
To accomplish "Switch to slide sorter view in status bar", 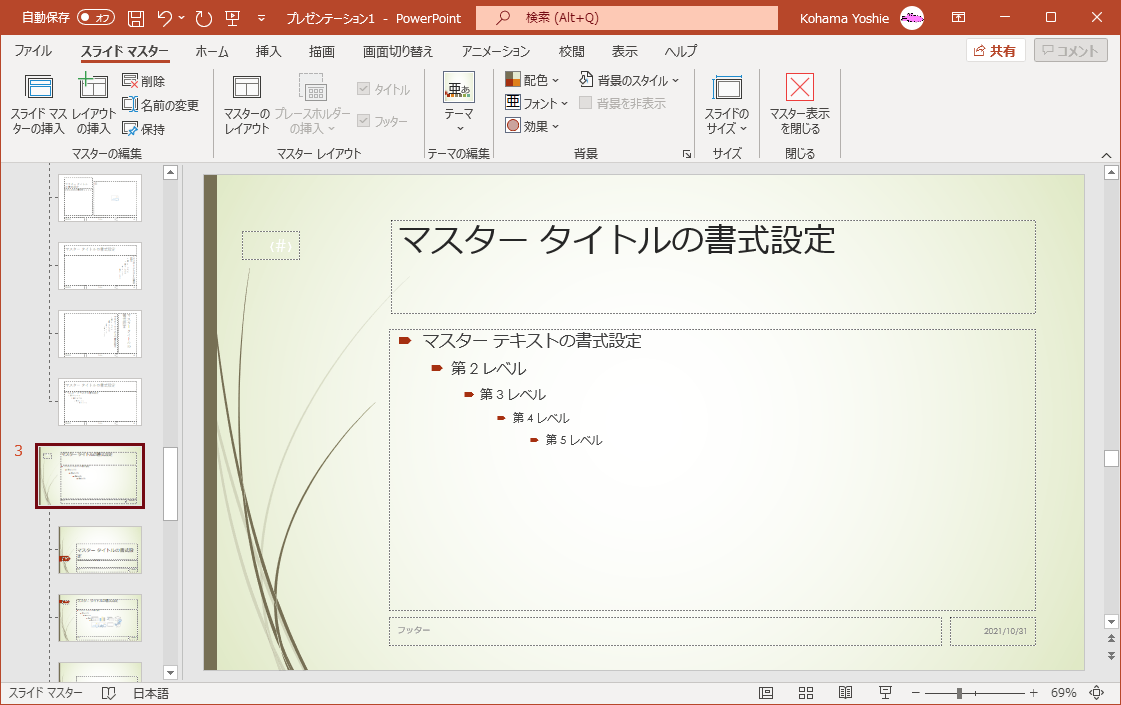I will click(x=806, y=693).
